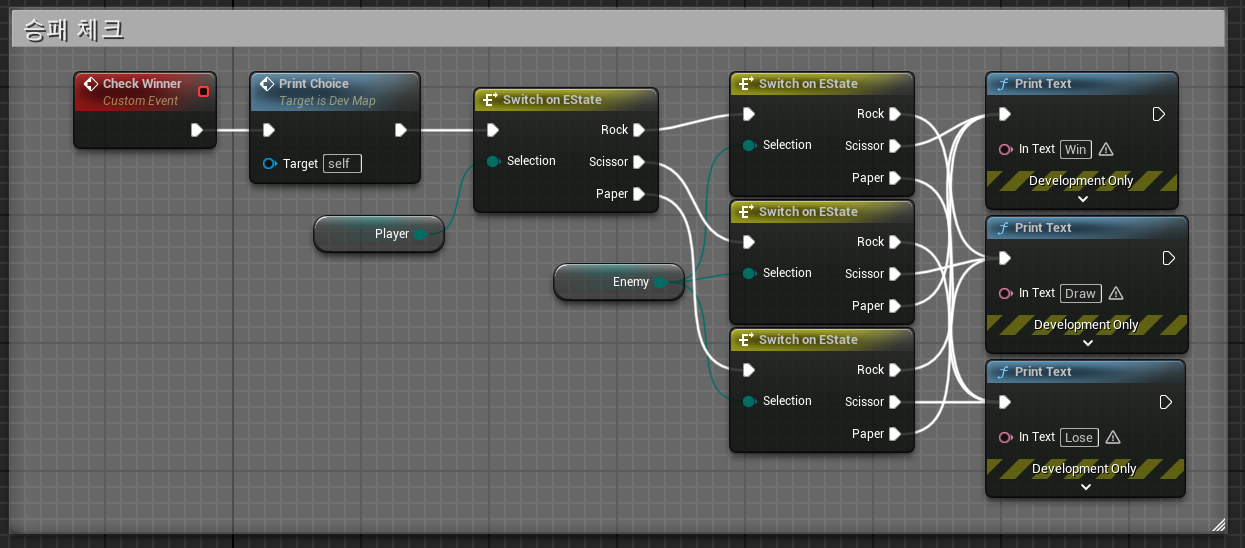
Task: Click the Check Winner exec output pin
Action: point(197,130)
